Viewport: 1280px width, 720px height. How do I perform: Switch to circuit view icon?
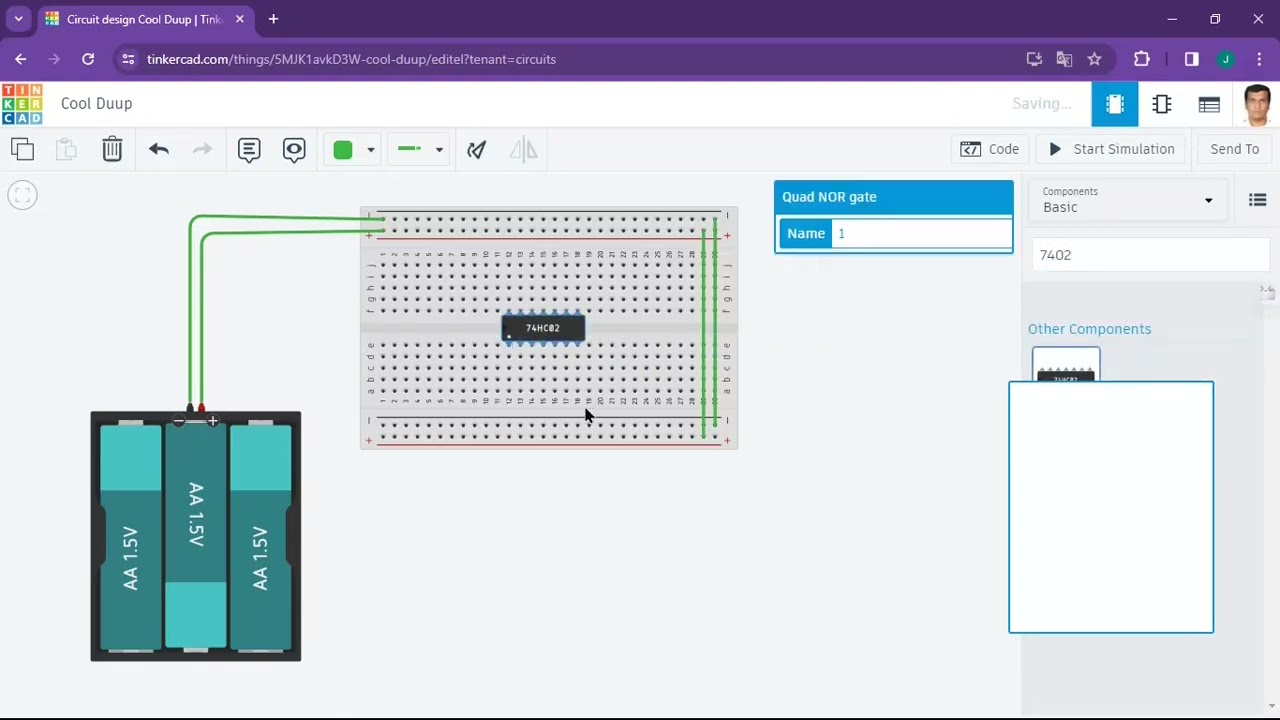click(1115, 104)
